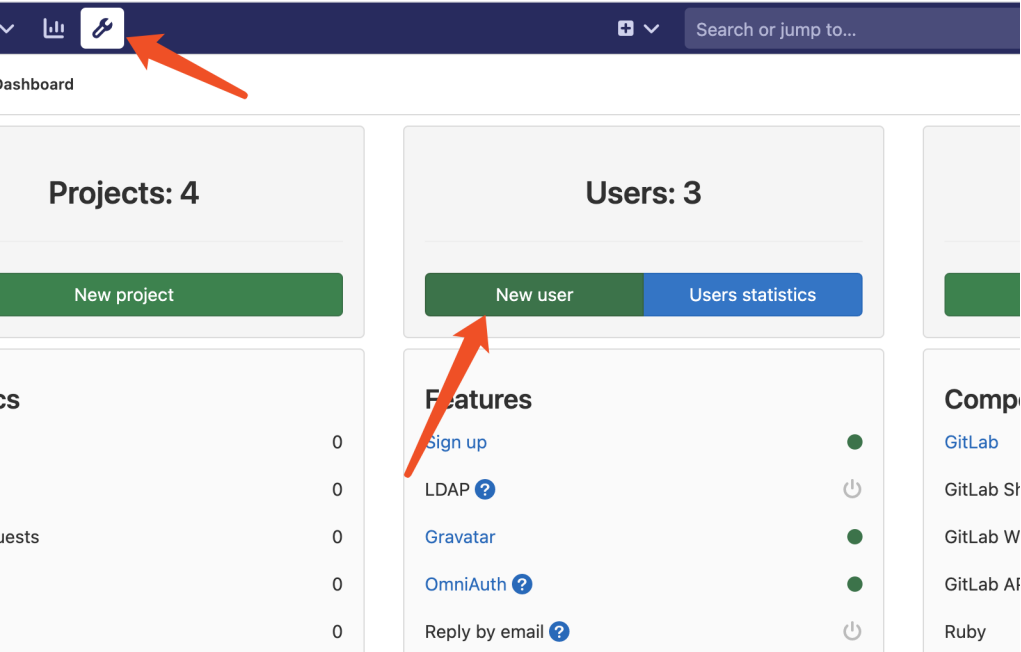Click the Reply by email power icon

pos(852,631)
